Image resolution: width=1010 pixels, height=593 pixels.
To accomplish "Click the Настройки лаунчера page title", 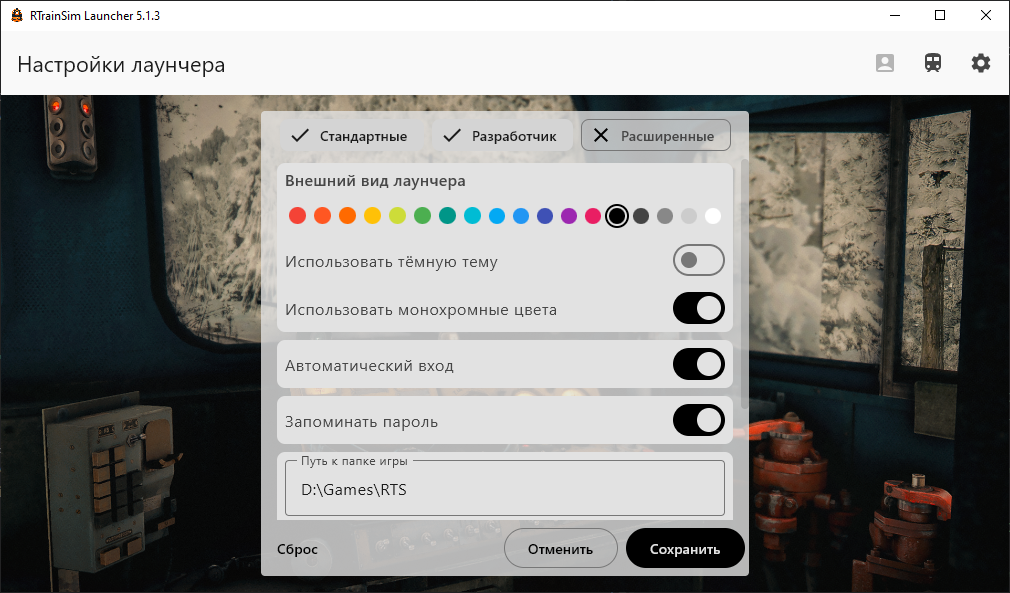I will [121, 64].
